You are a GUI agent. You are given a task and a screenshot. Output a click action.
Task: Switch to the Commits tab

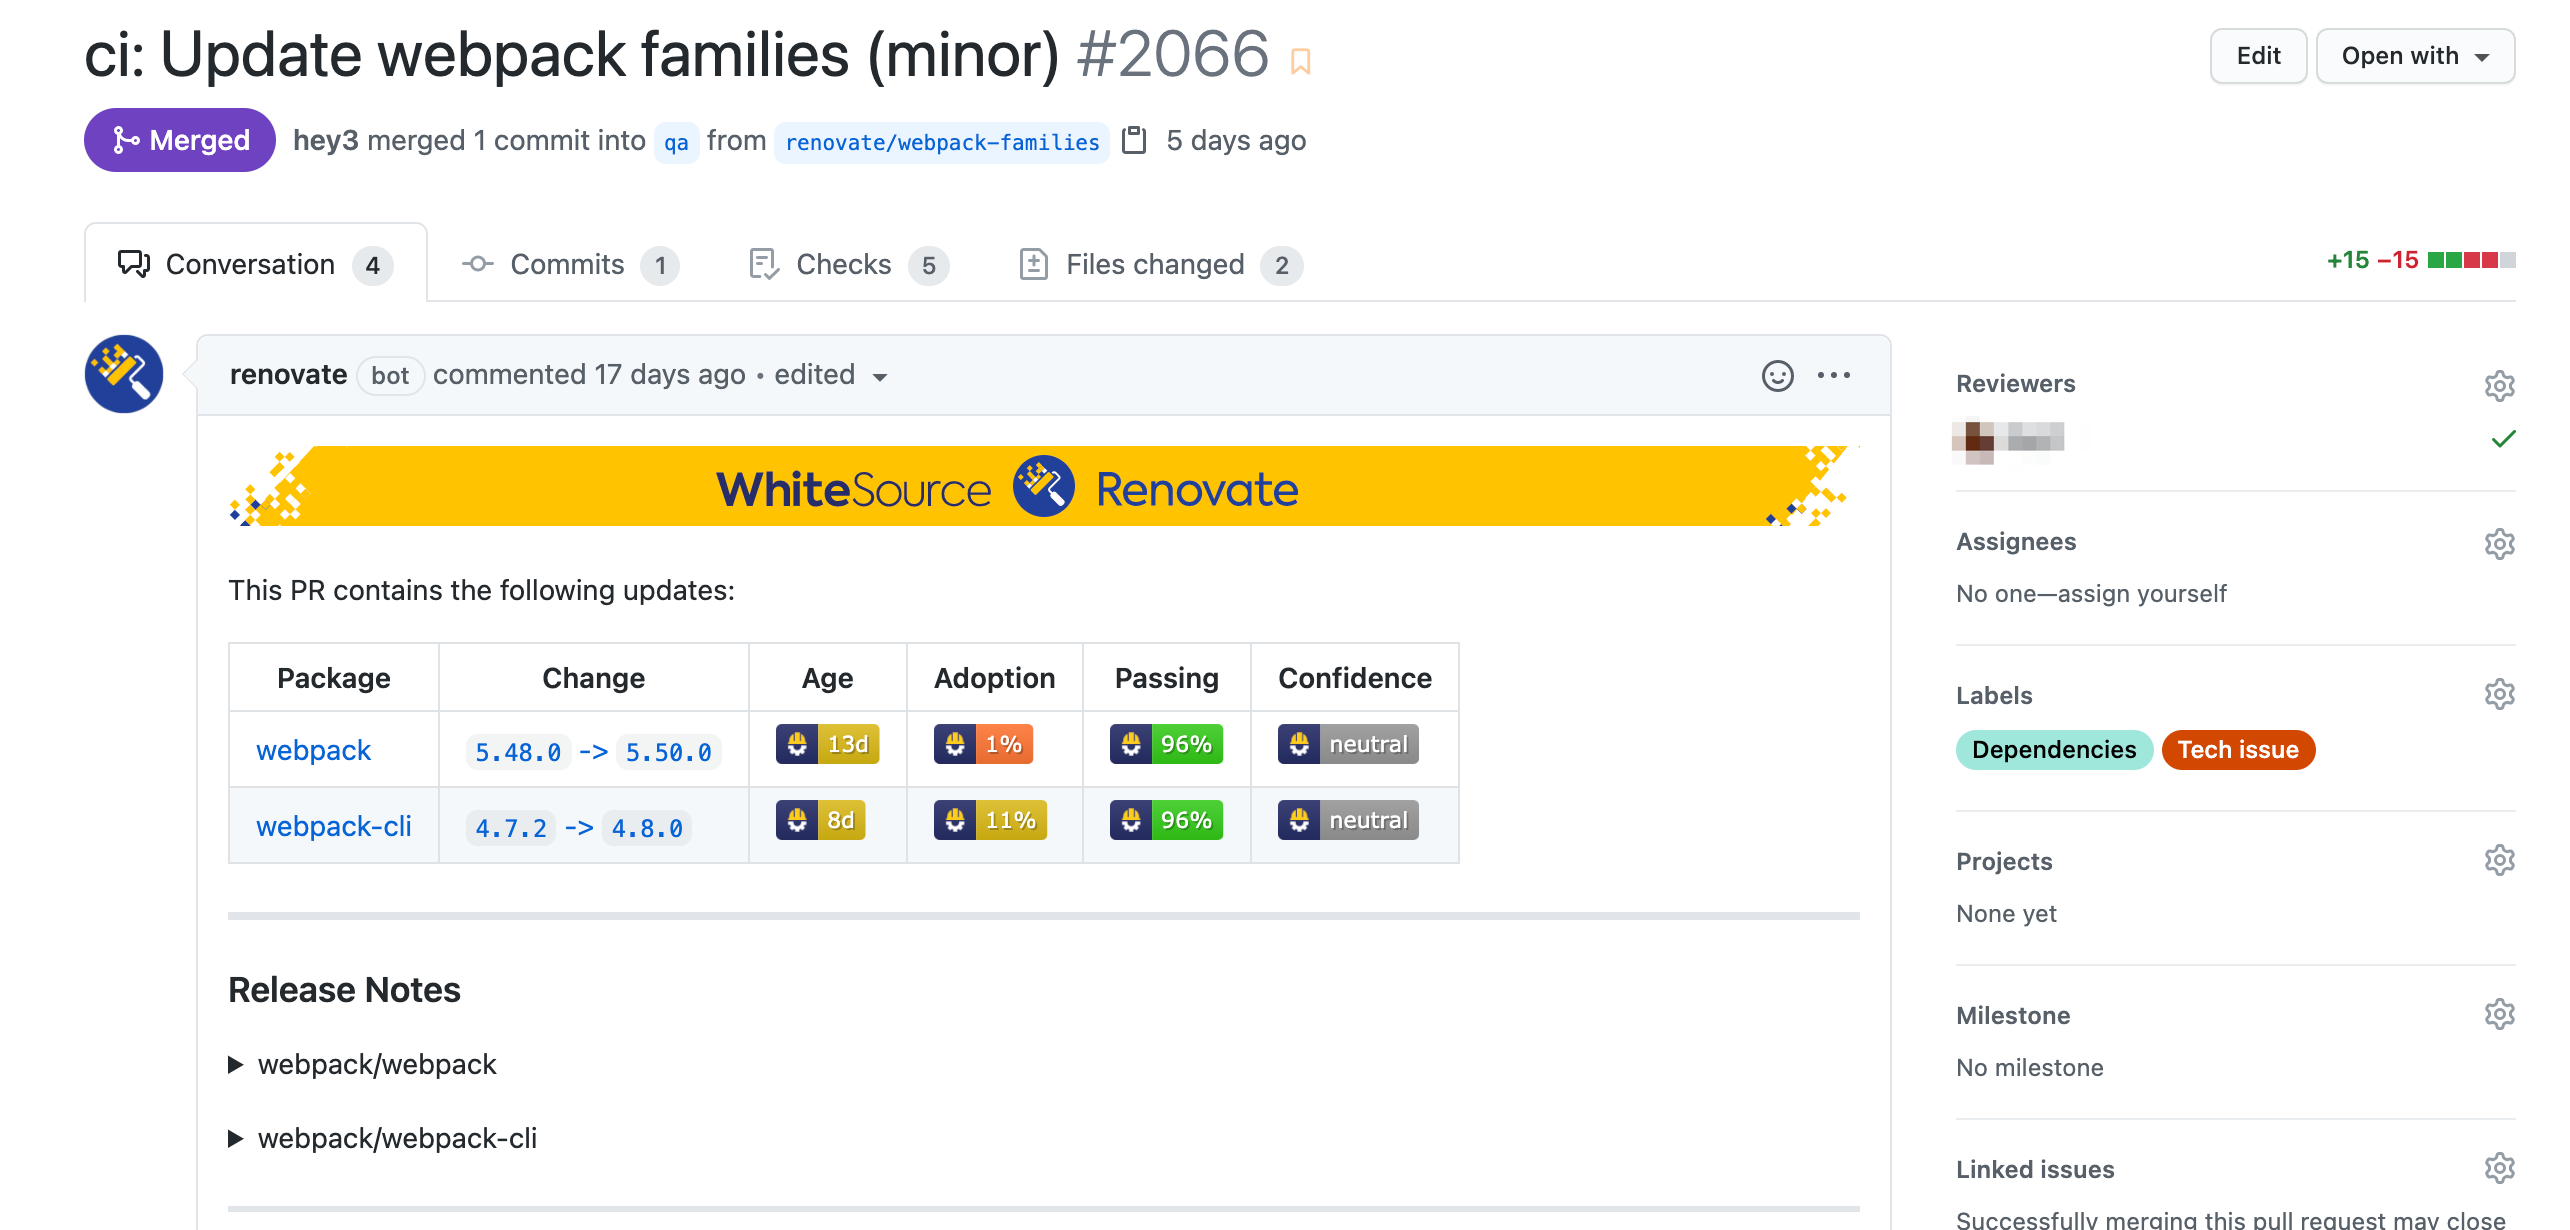coord(568,265)
